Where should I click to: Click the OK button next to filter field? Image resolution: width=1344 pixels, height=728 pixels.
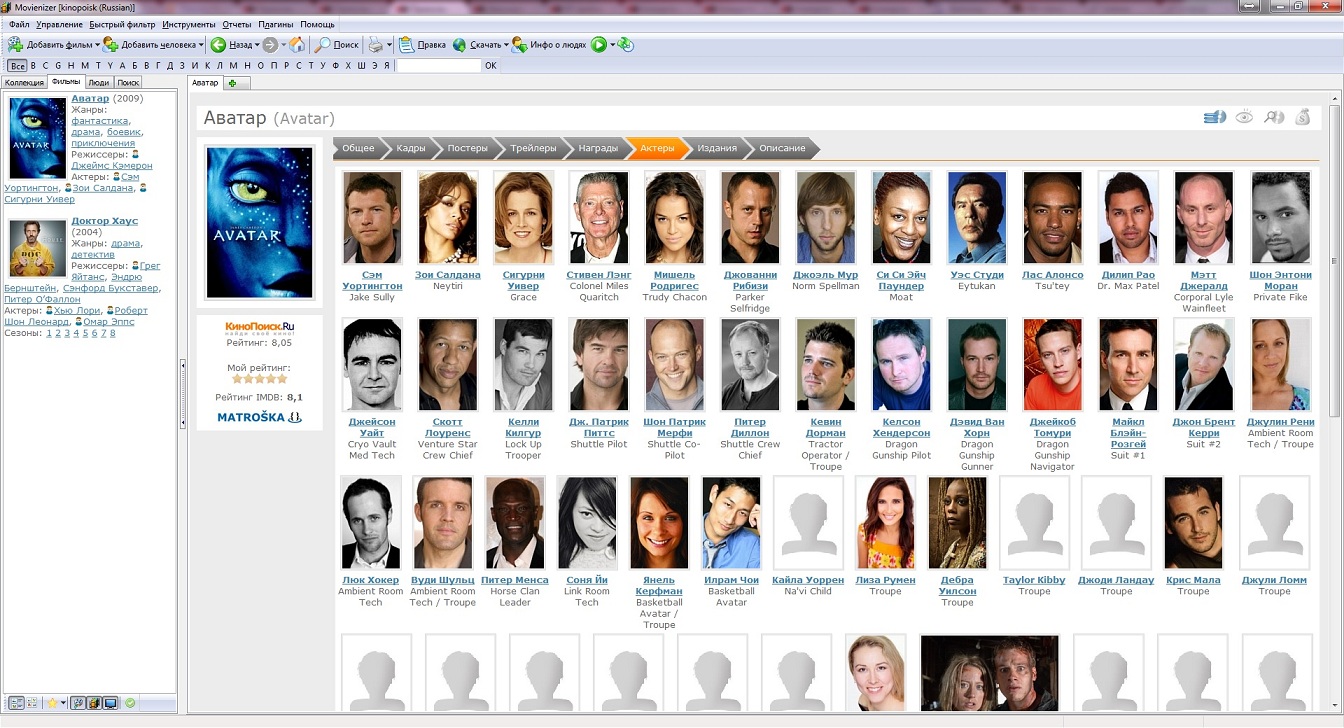(x=490, y=66)
